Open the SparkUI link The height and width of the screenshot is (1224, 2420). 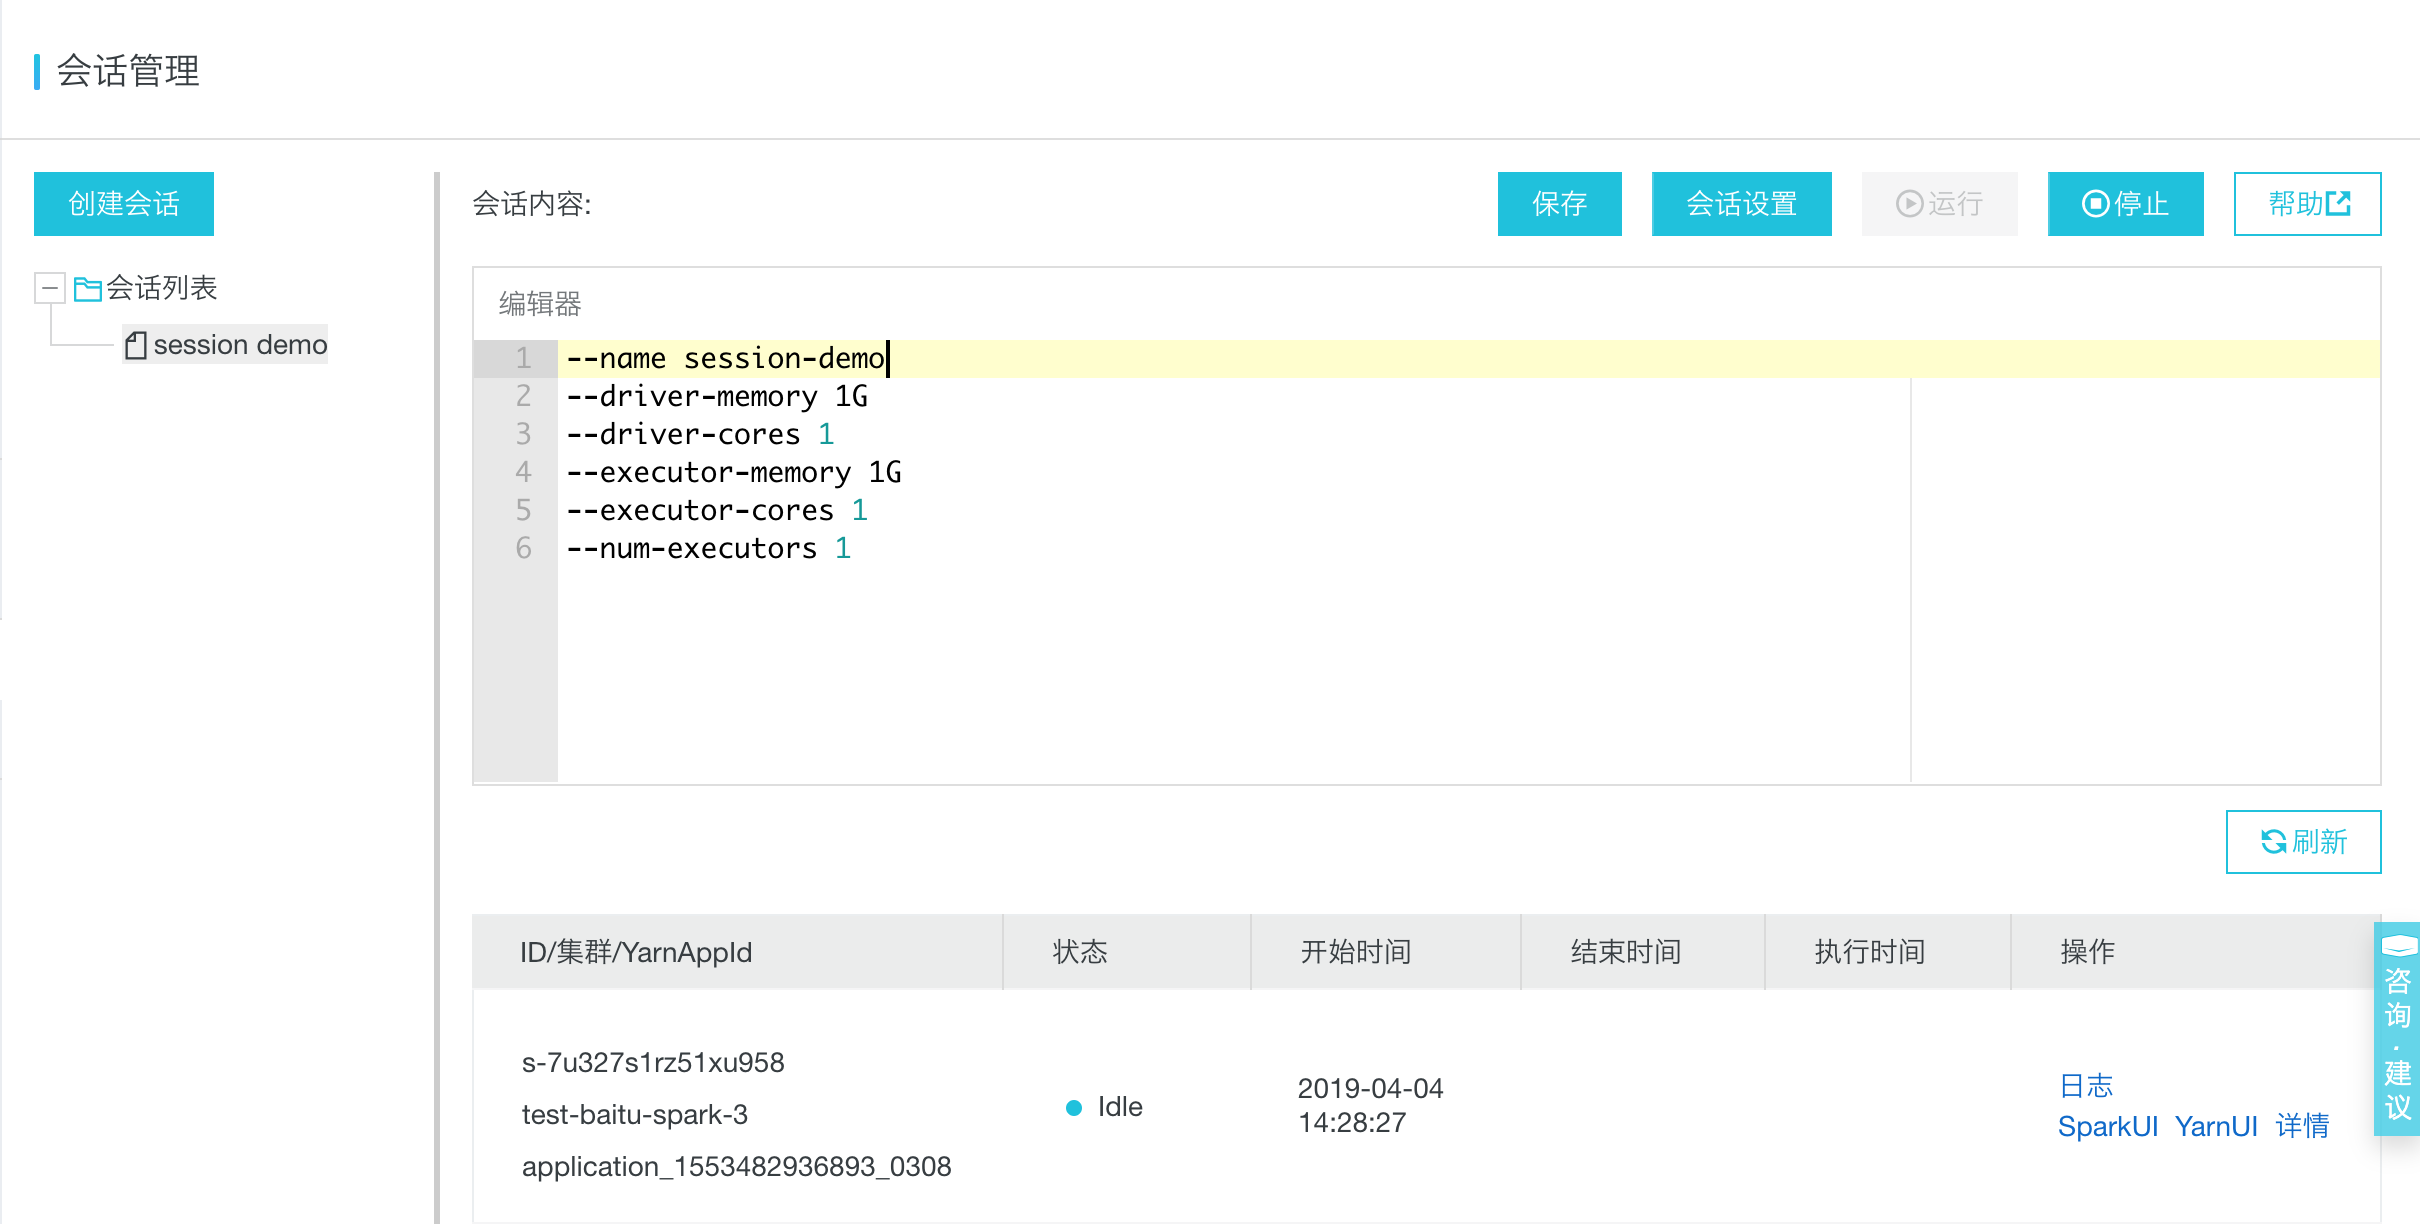pos(2108,1126)
